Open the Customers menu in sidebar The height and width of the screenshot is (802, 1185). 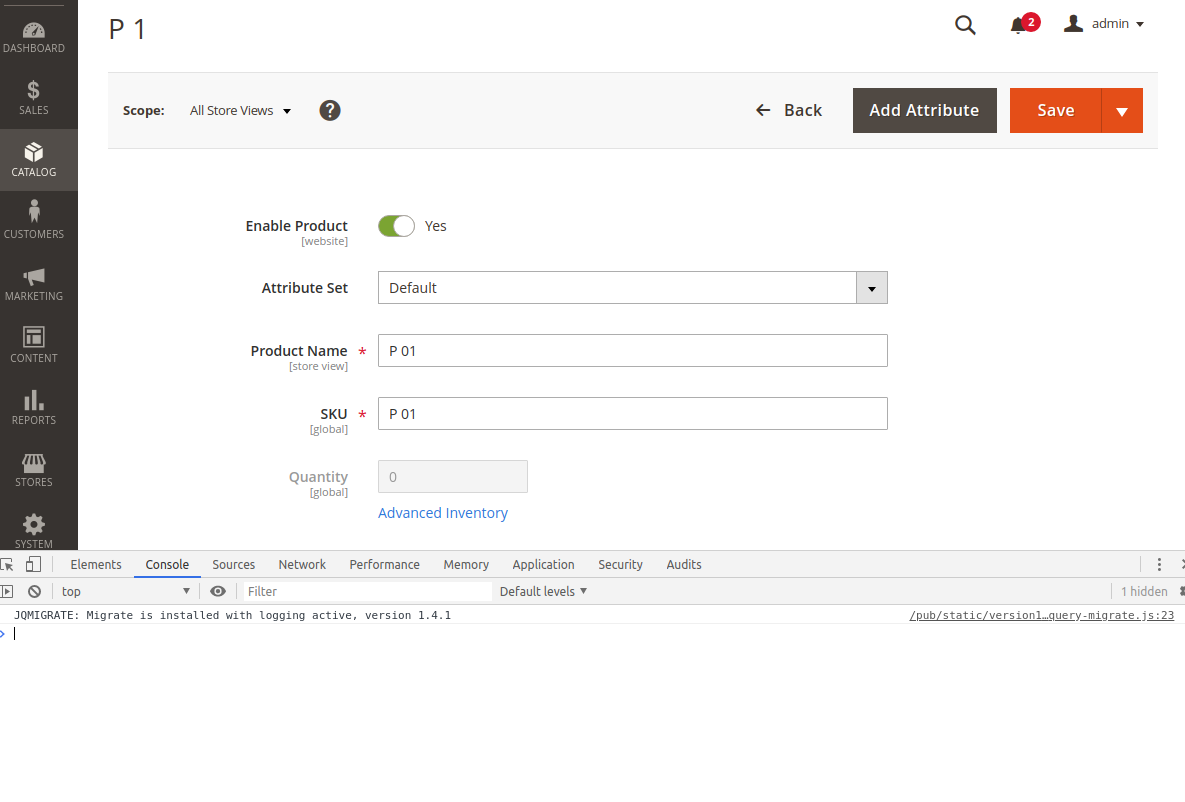(34, 222)
